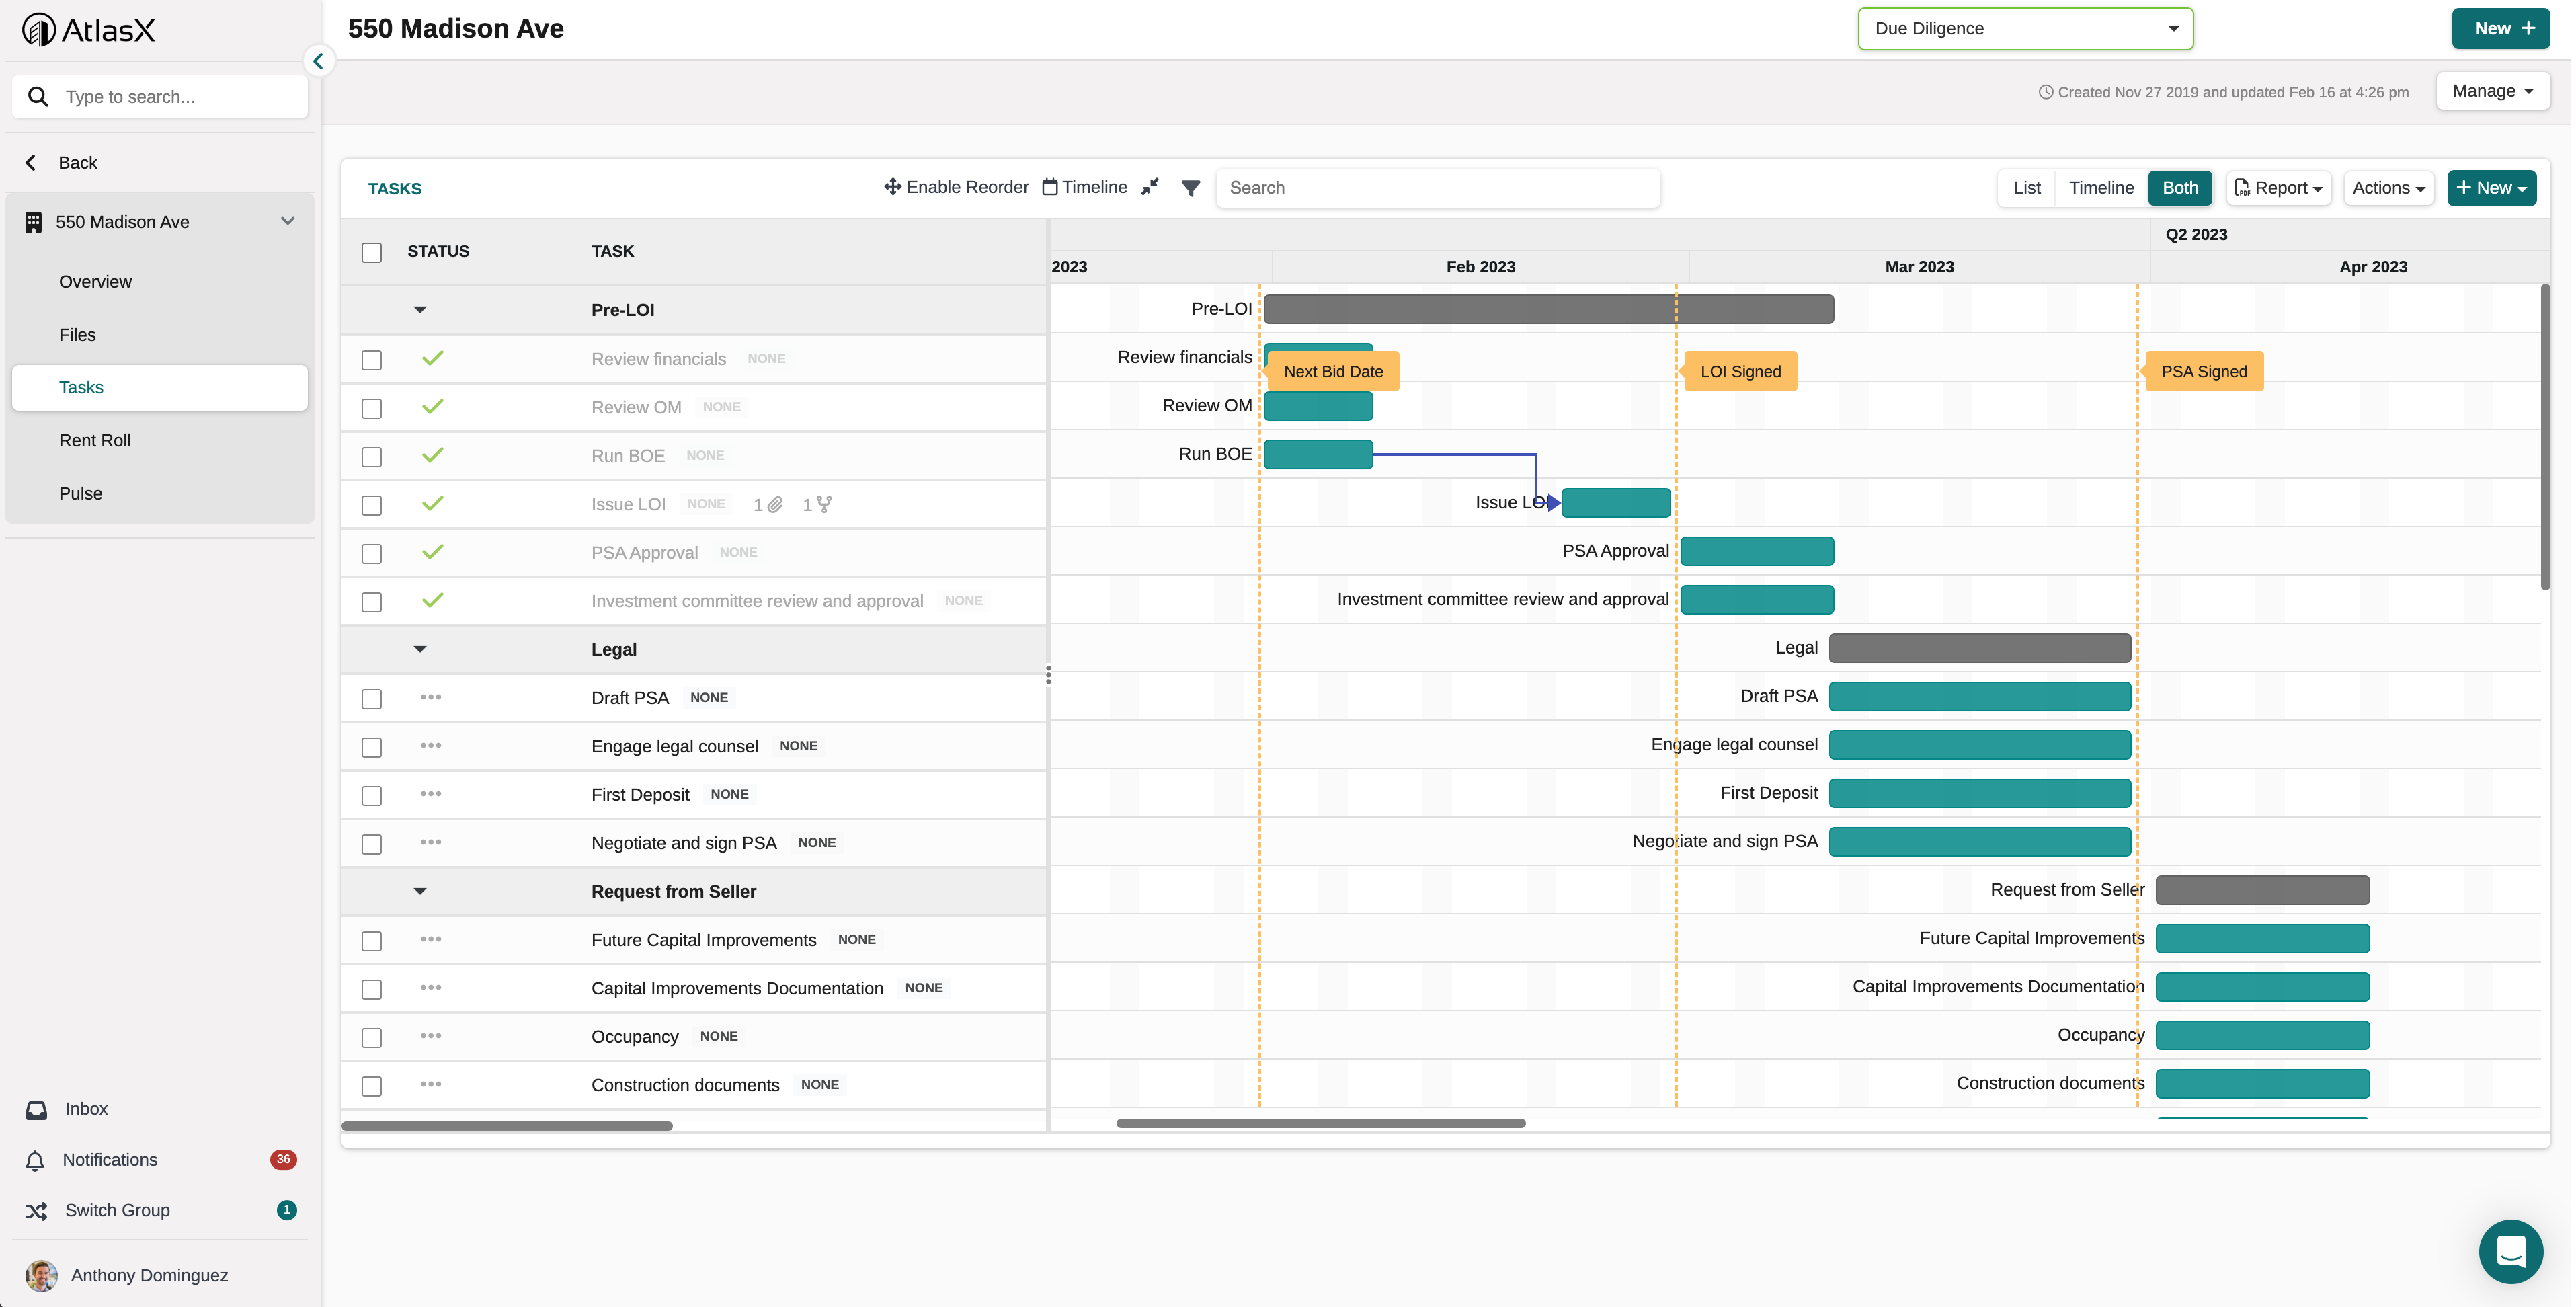
Task: Switch to the List view tab
Action: [x=2026, y=188]
